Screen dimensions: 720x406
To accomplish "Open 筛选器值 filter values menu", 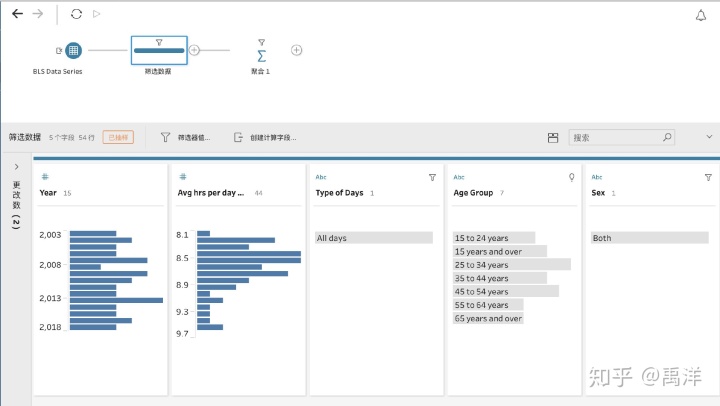I will coord(185,137).
